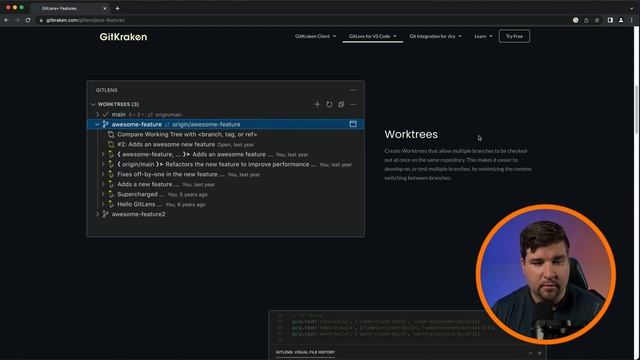Screen dimensions: 640x360
Task: Click the page vertical scrollbar
Action: coord(636,109)
